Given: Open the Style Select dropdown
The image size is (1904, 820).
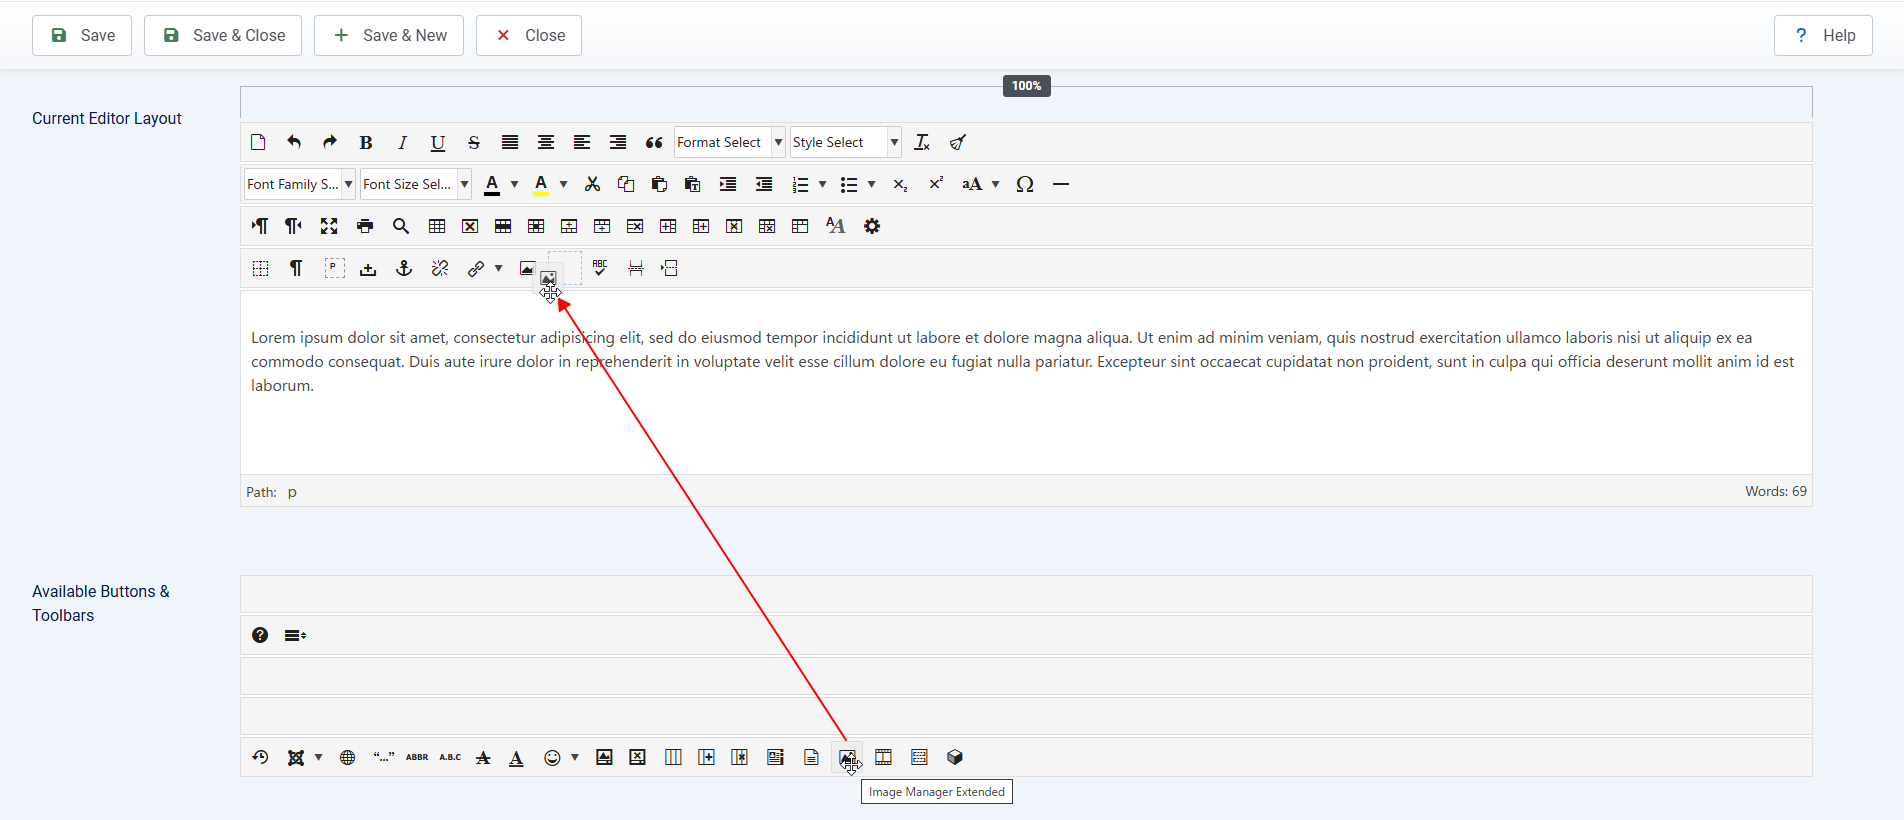Looking at the screenshot, I should tap(846, 142).
